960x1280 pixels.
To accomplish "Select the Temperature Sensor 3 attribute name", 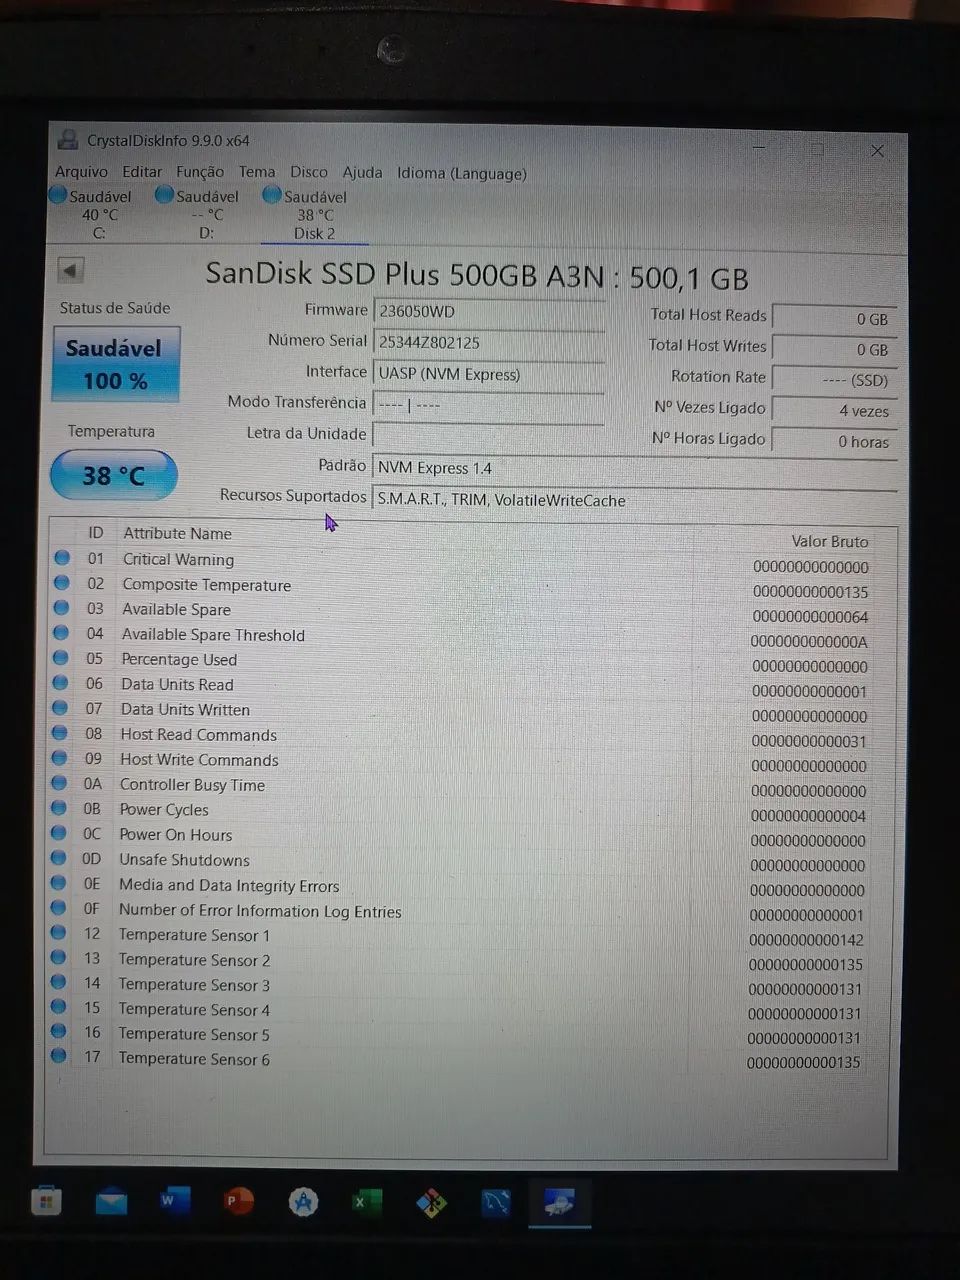I will point(194,985).
